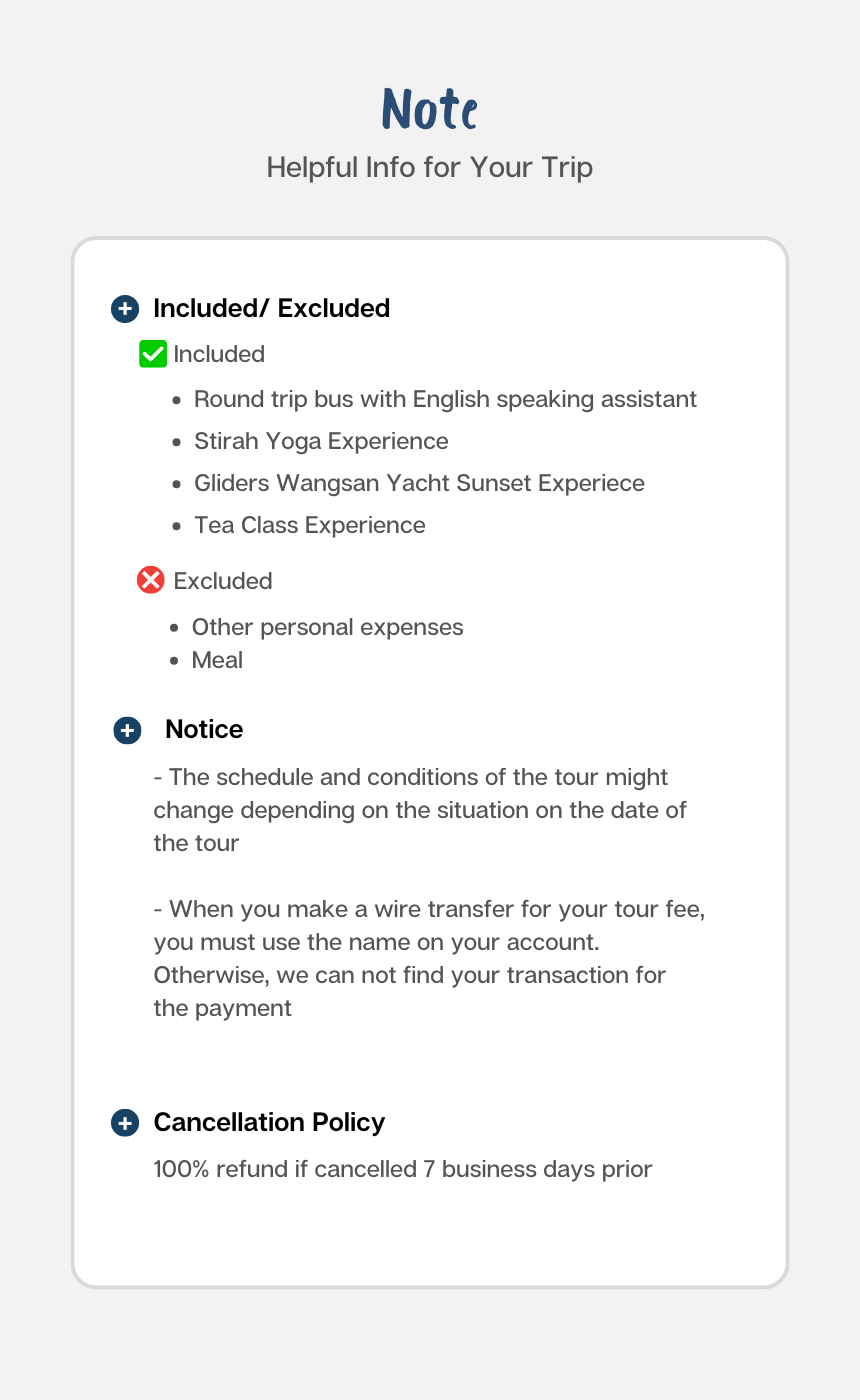Click the red X Excluded icon

tap(151, 580)
